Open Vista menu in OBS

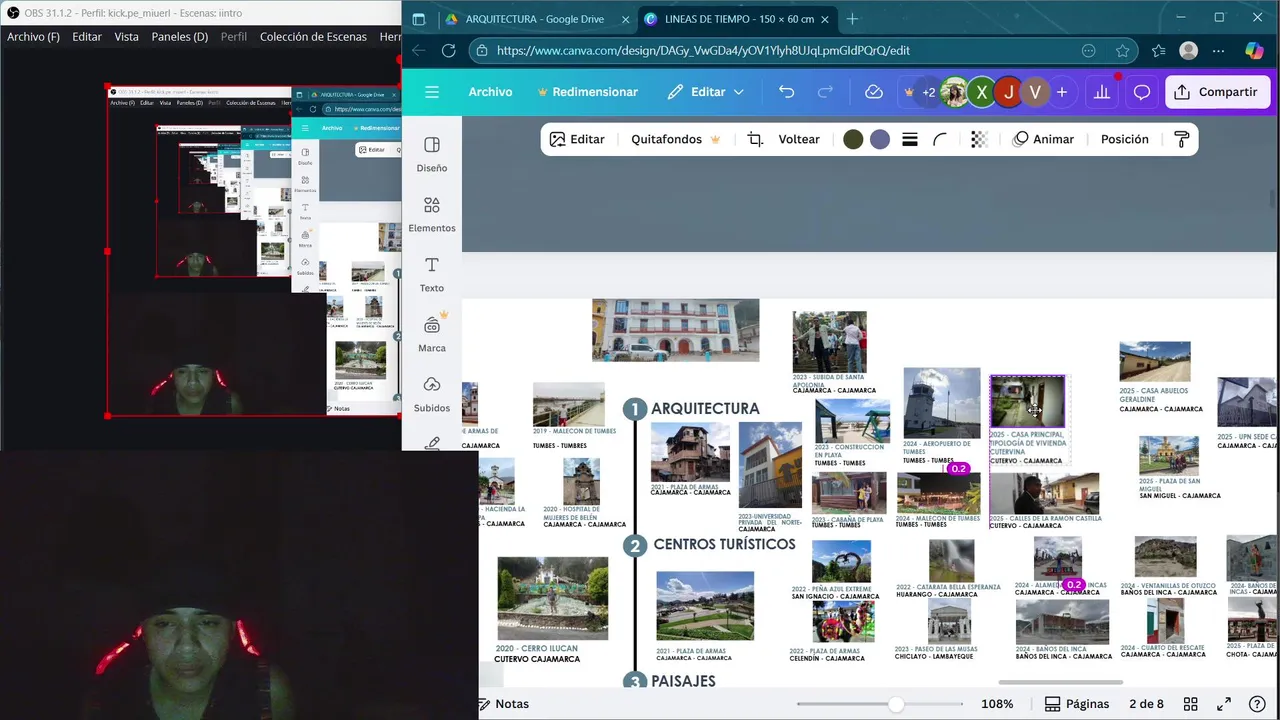(126, 37)
